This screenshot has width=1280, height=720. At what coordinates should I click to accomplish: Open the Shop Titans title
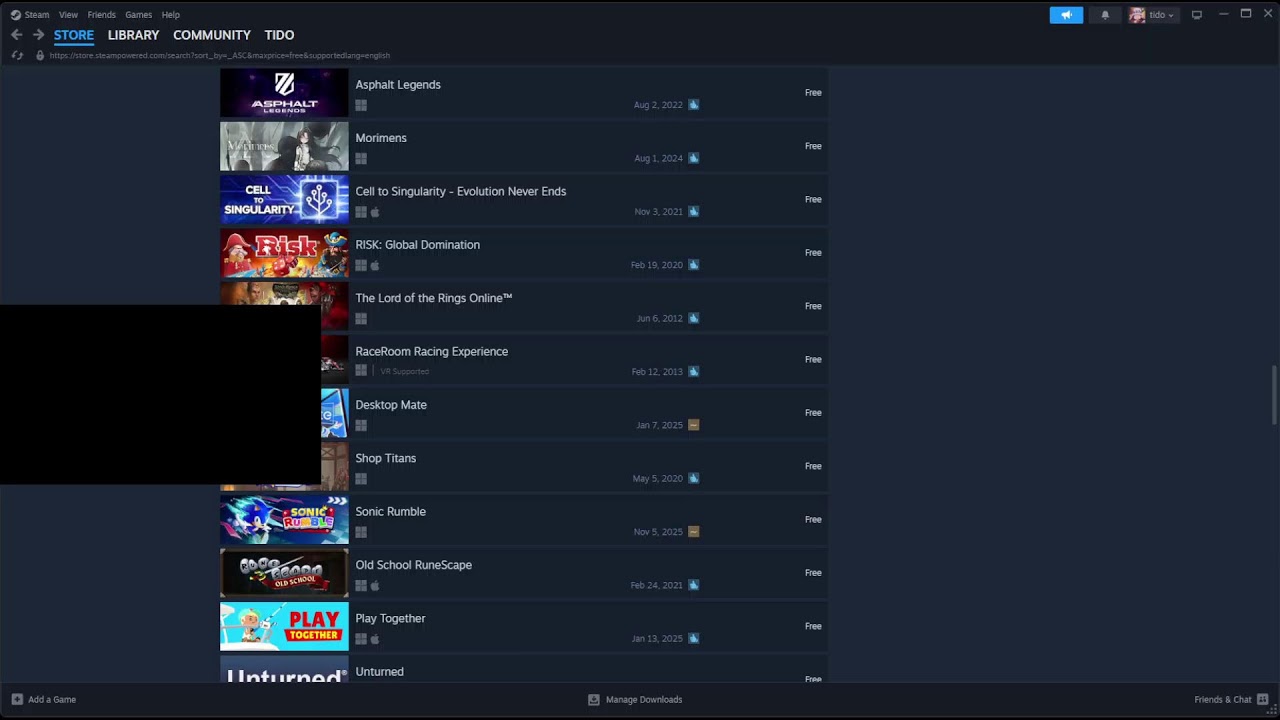click(x=386, y=458)
